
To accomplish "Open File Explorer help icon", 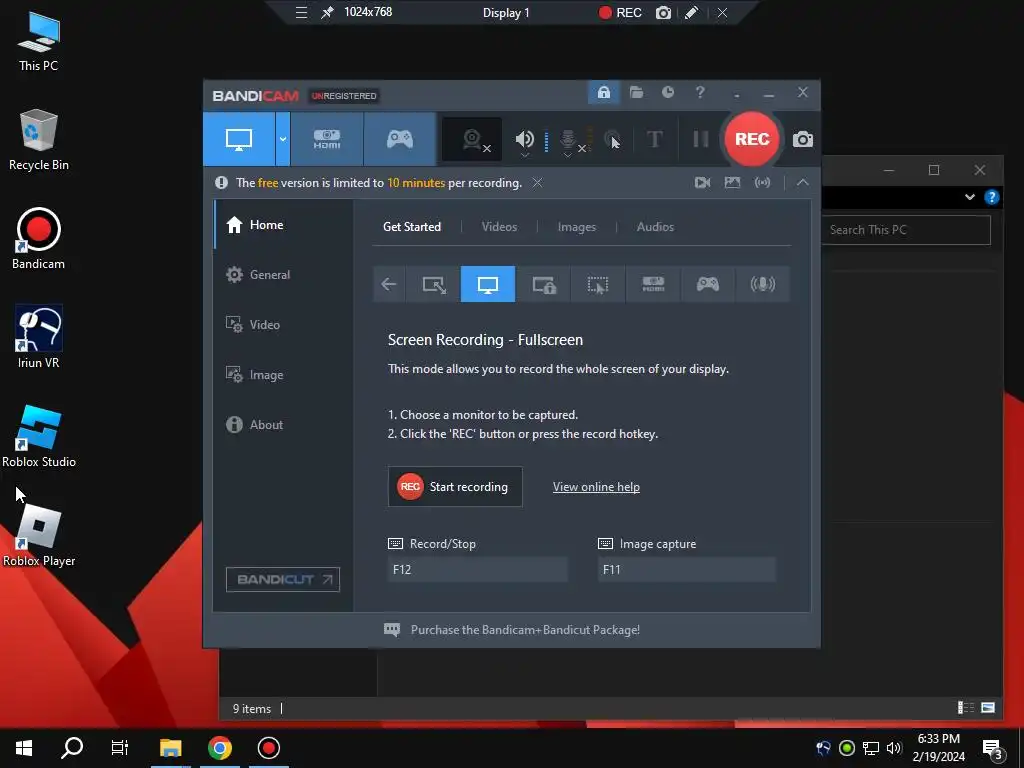I will coord(991,197).
